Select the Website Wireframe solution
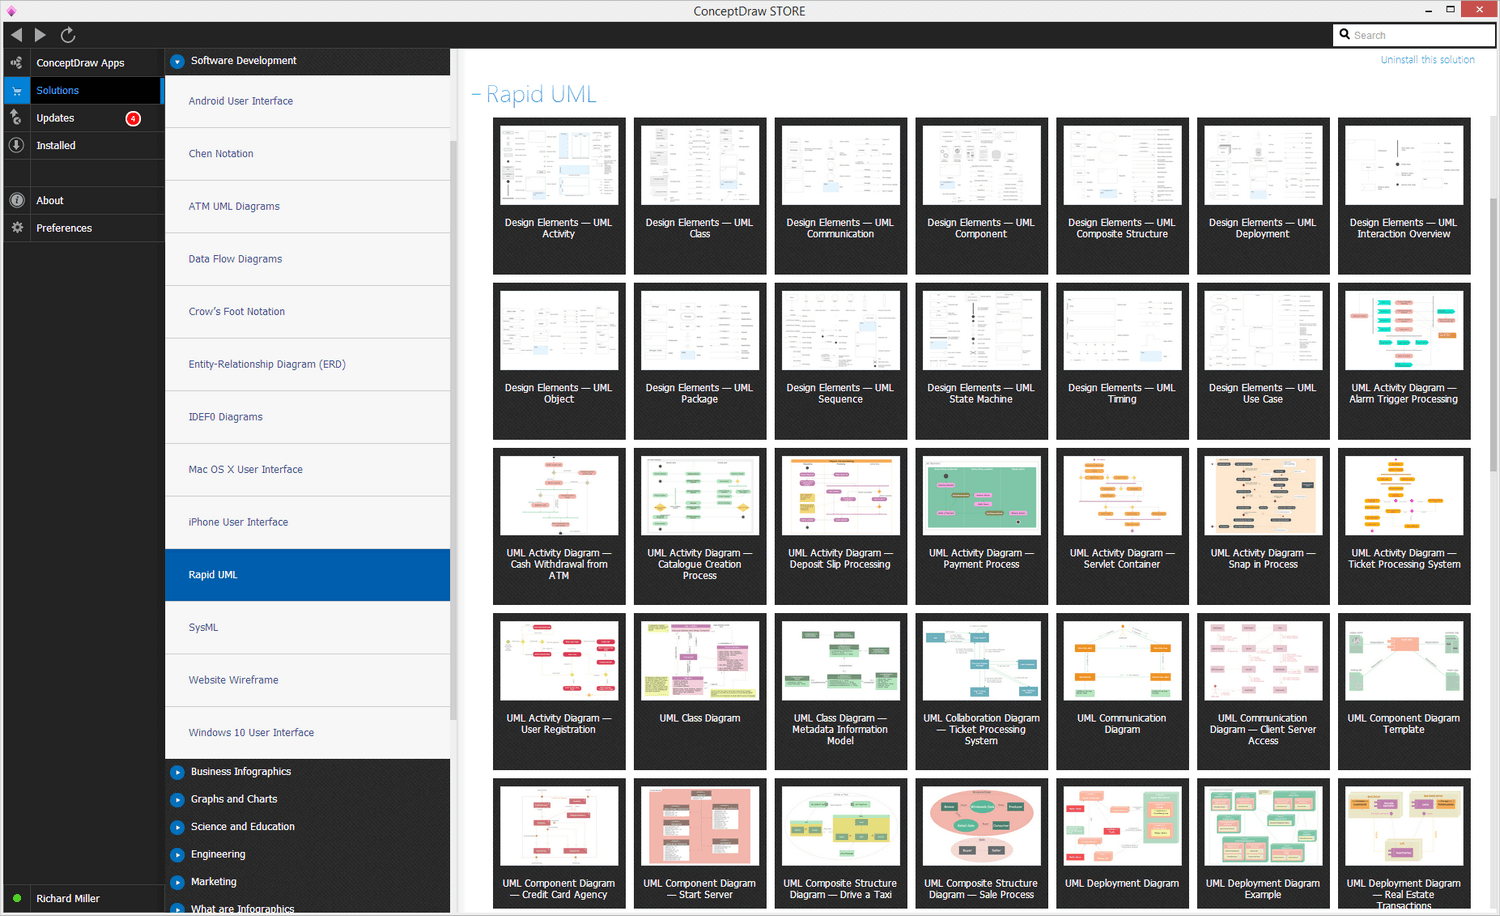1500x916 pixels. pyautogui.click(x=307, y=680)
